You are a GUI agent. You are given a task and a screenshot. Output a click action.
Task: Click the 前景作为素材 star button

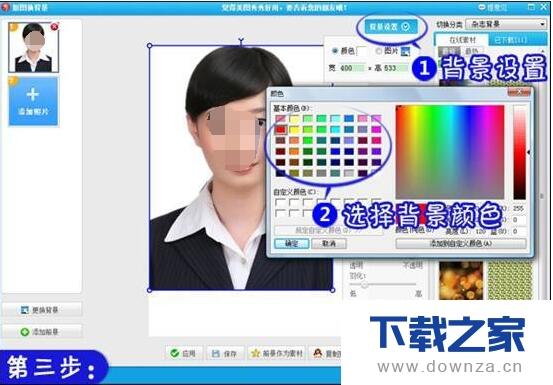point(277,353)
